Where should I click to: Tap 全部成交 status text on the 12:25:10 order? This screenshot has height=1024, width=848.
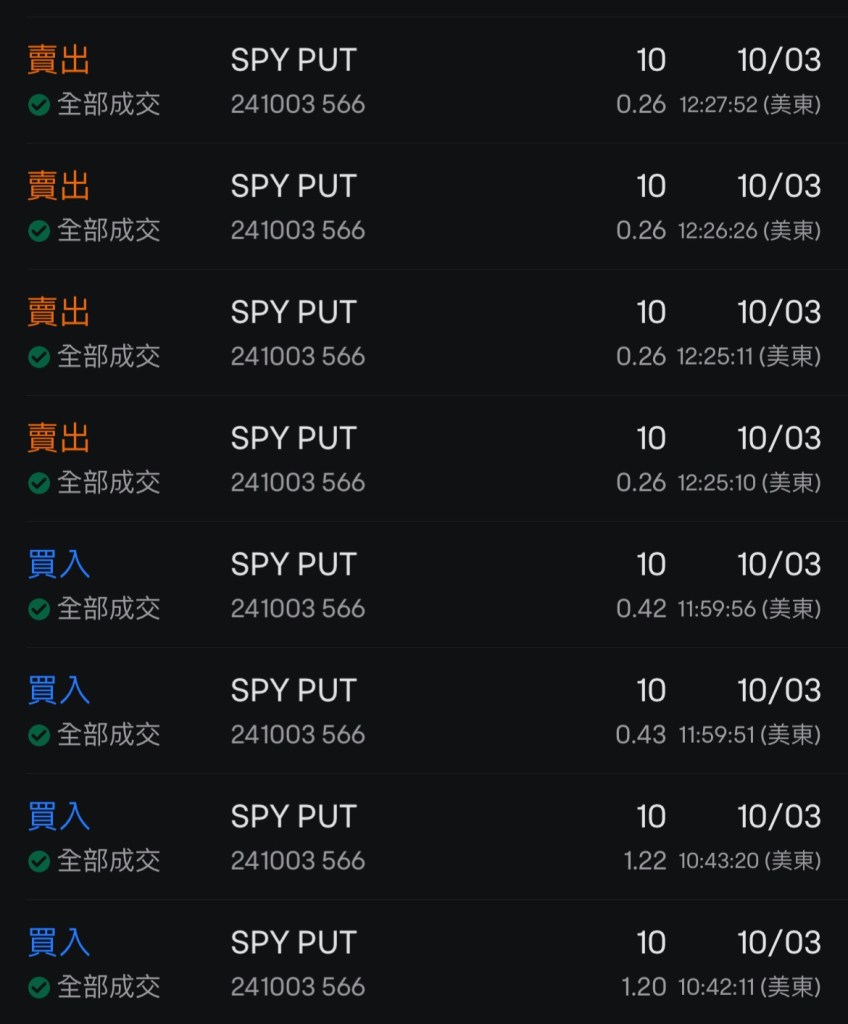[108, 483]
